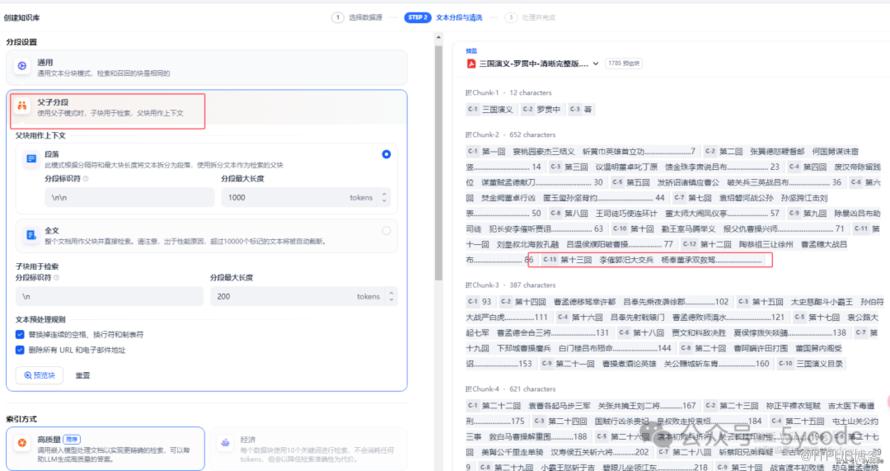Select the 经济 index method card
This screenshot has height=471, width=890.
pos(310,448)
